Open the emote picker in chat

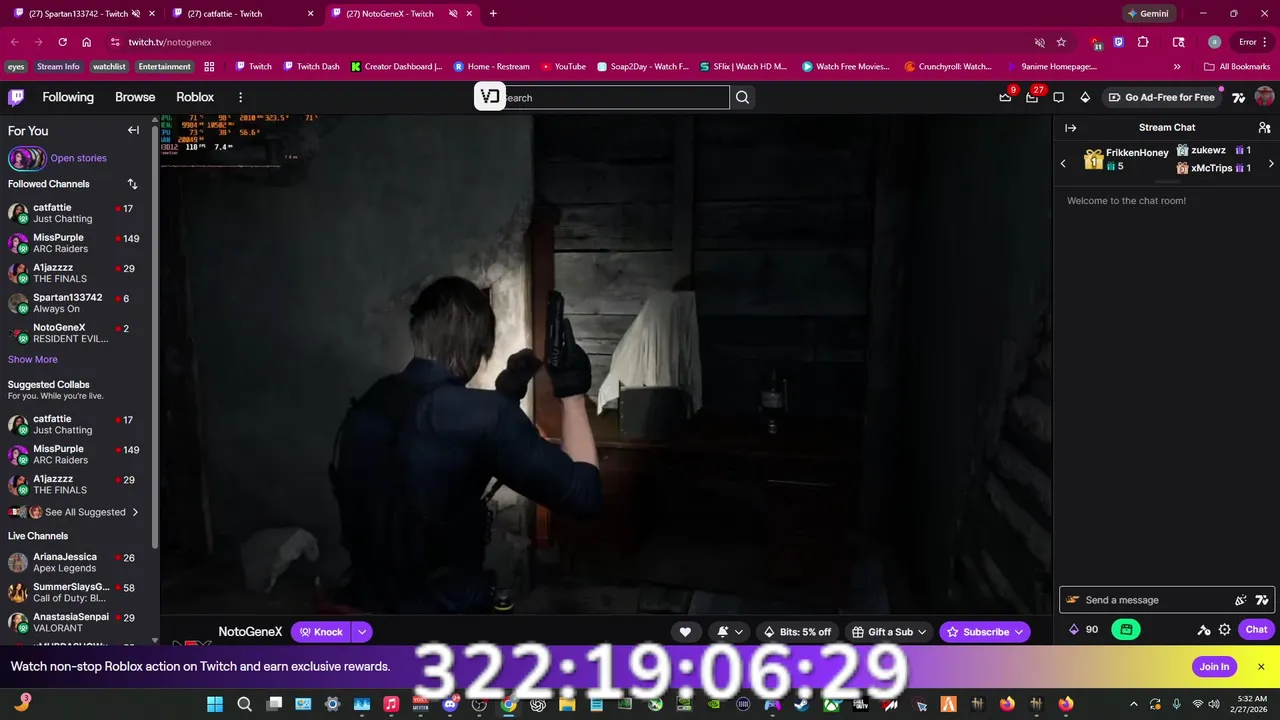[x=1262, y=600]
